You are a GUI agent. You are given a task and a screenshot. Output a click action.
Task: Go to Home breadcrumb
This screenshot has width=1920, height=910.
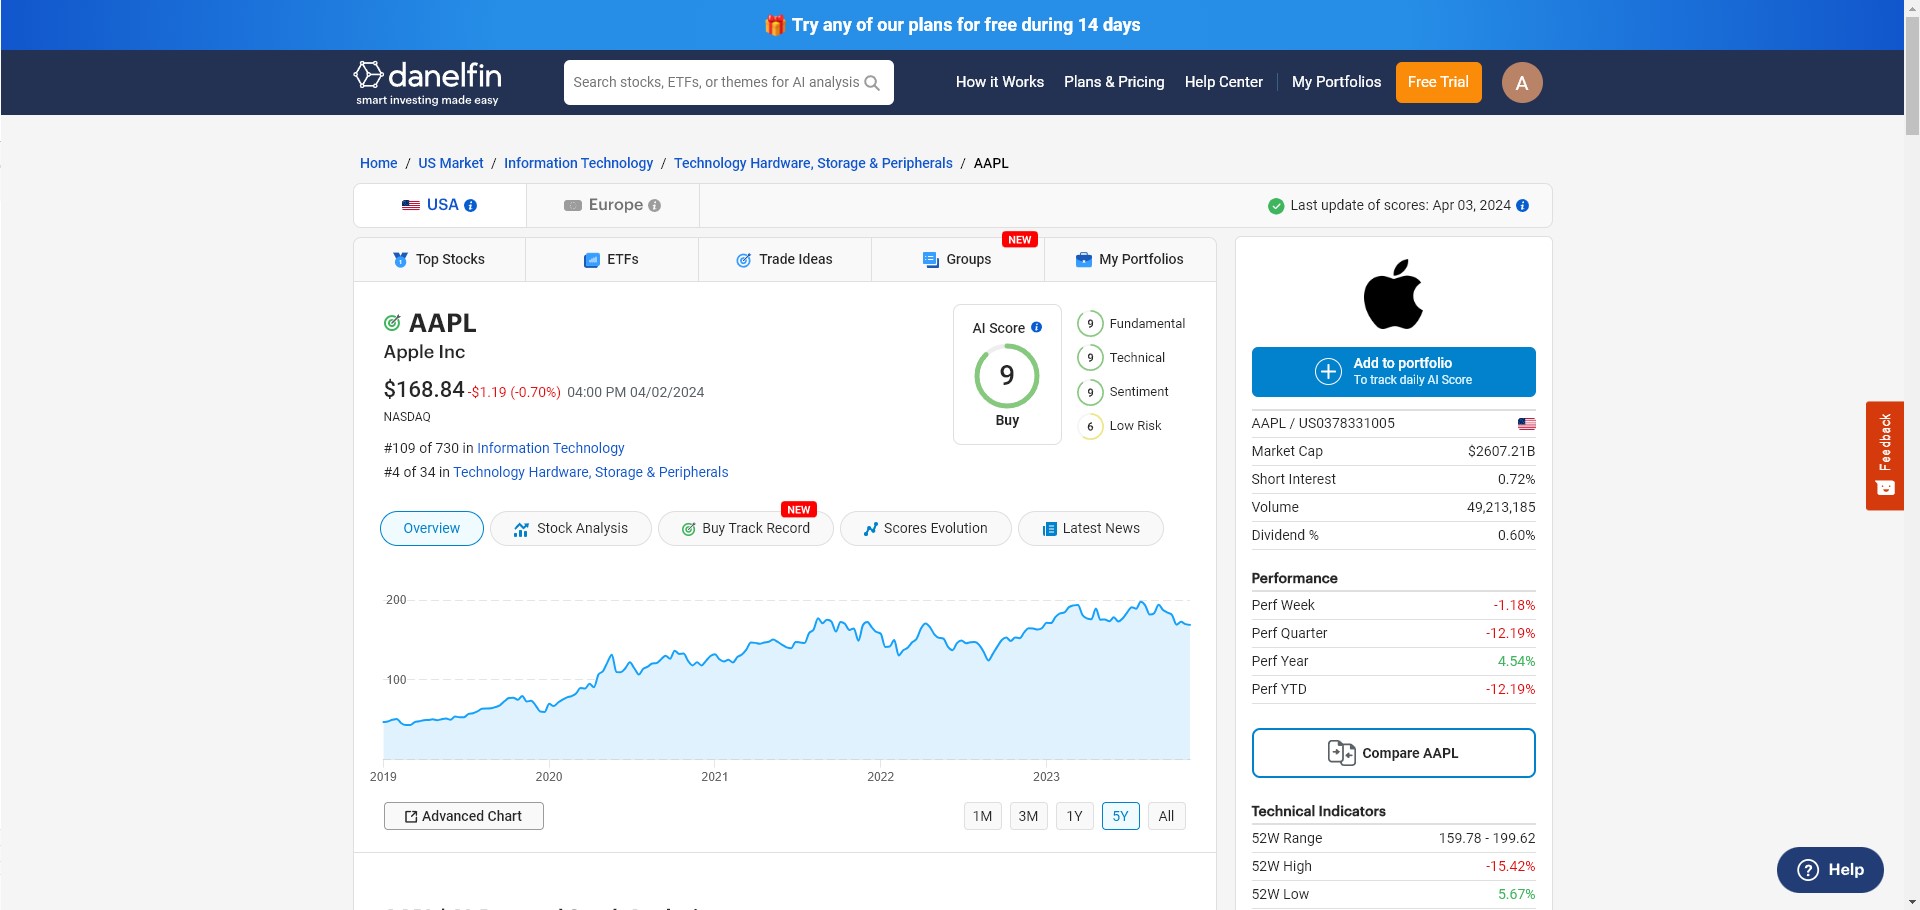(x=378, y=163)
